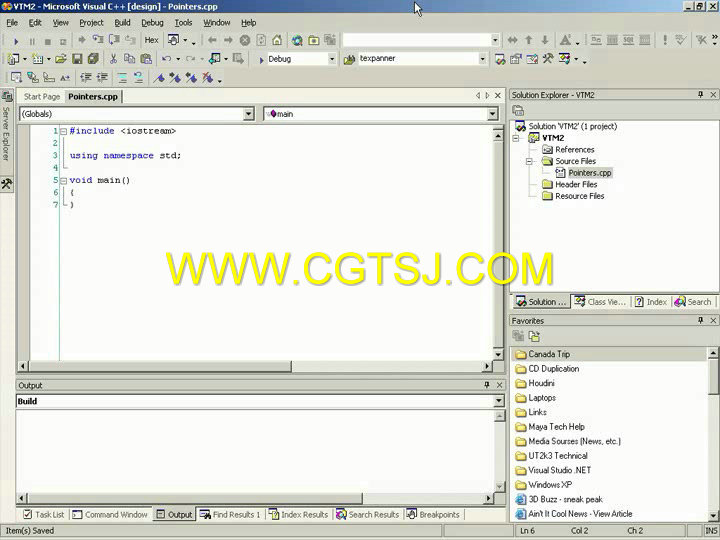Open the main members dropdown

pyautogui.click(x=492, y=114)
